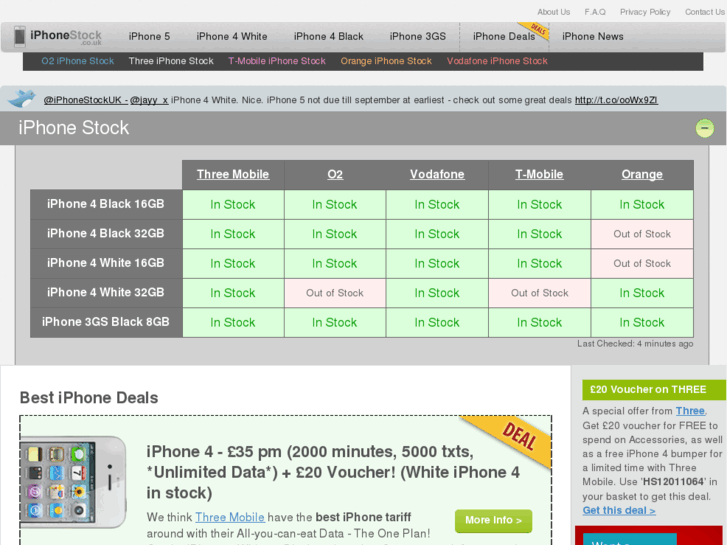Click T-Mobile In Stock for iPhone 4 White 16GB

540,263
